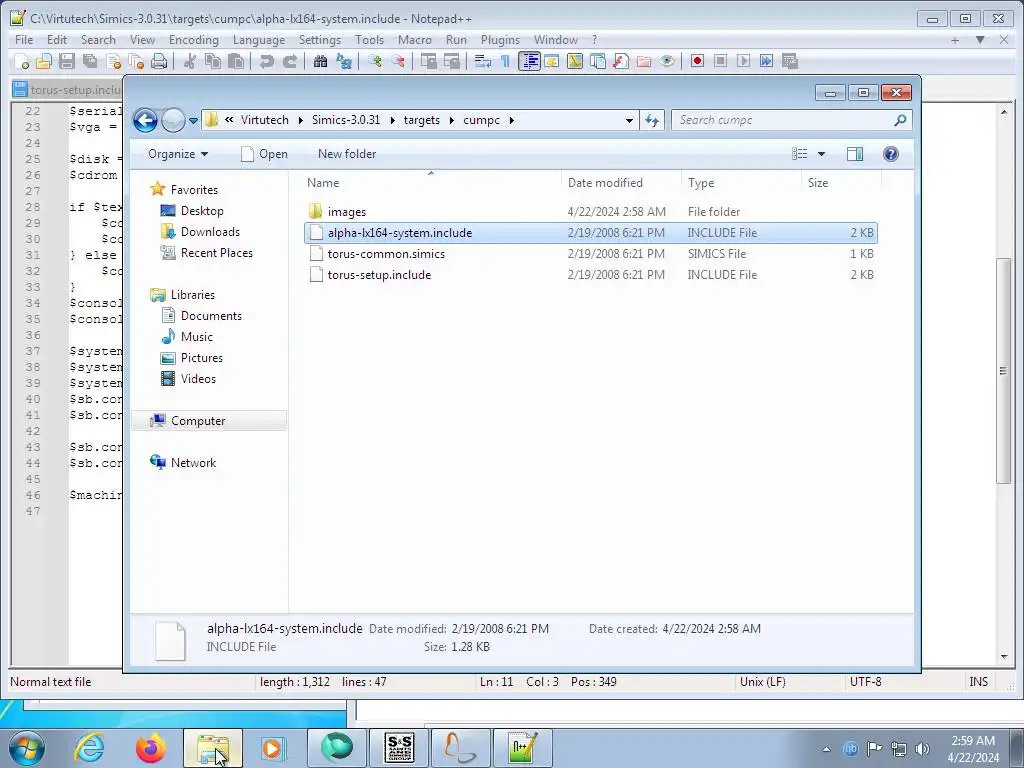Open the Language menu in Notepad++
This screenshot has width=1024, height=768.
[x=259, y=40]
